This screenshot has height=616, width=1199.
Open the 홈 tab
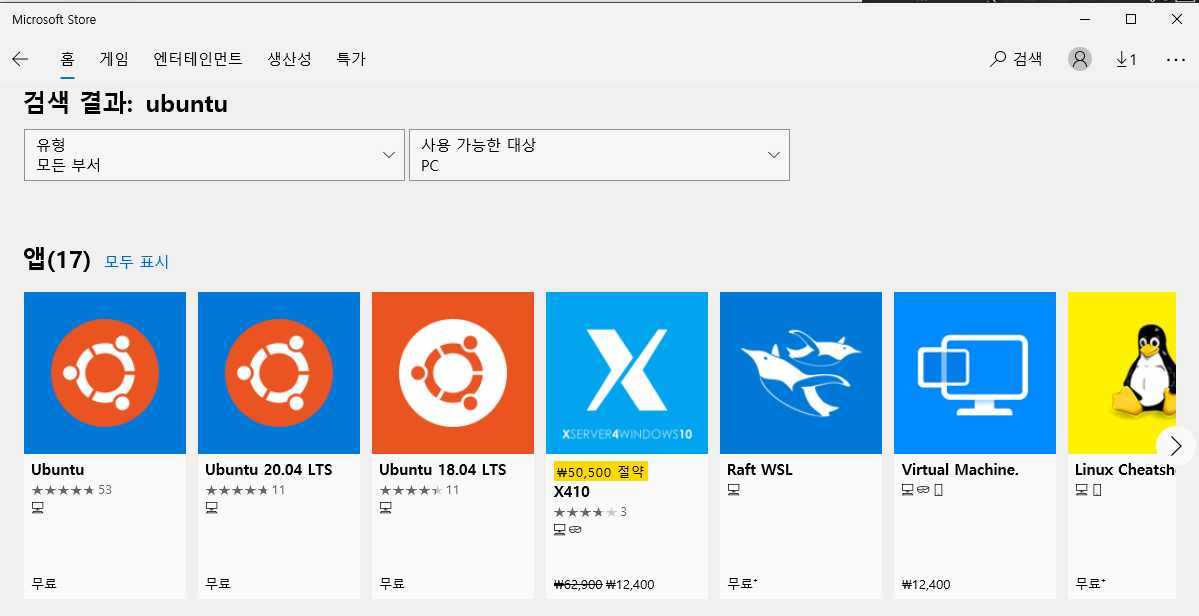[x=67, y=59]
